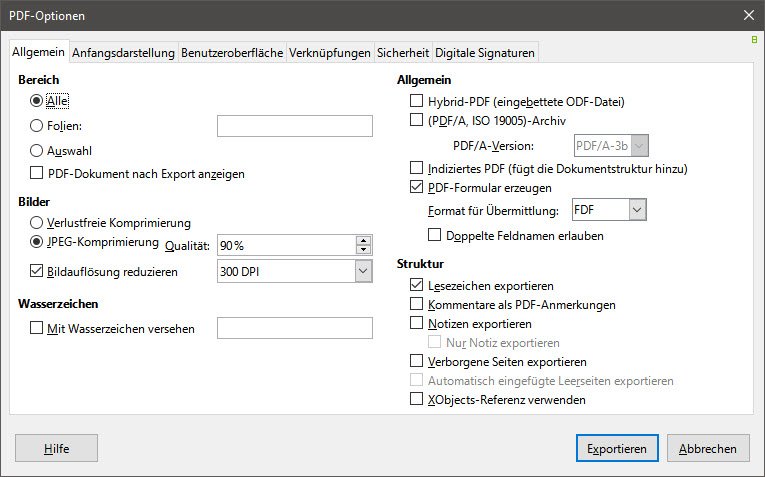
Task: Focus the Wasserzeichen text field
Action: click(x=294, y=328)
